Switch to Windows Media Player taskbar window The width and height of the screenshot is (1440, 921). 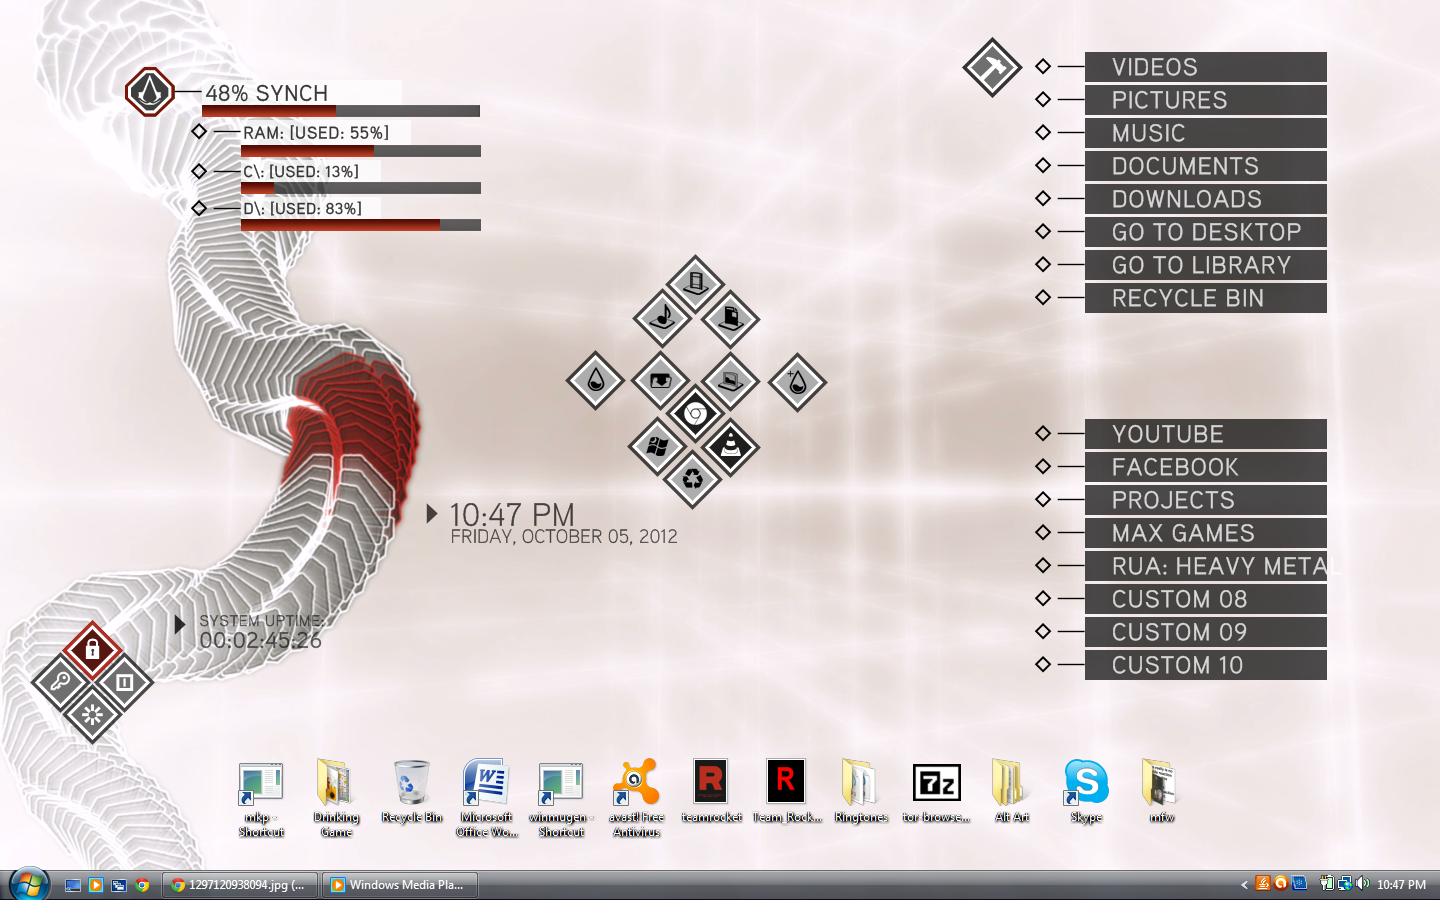click(x=400, y=885)
